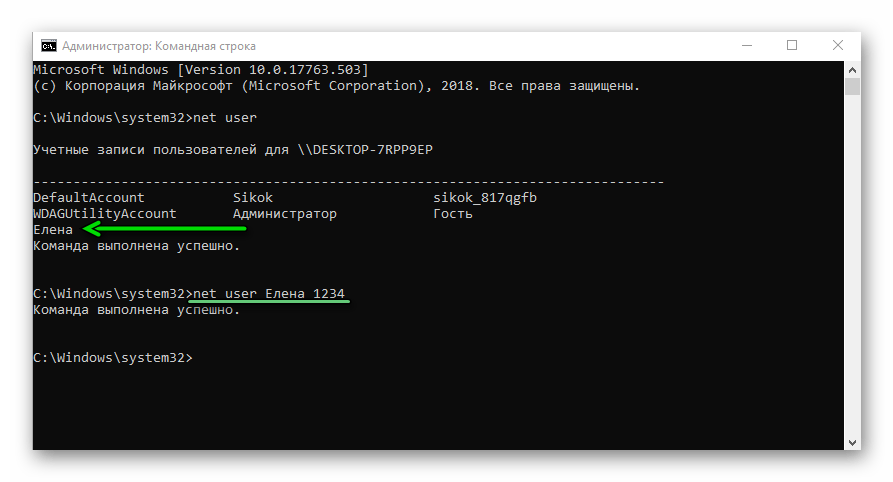Click the Command Prompt icon in title bar
This screenshot has height=482, width=893.
click(48, 46)
